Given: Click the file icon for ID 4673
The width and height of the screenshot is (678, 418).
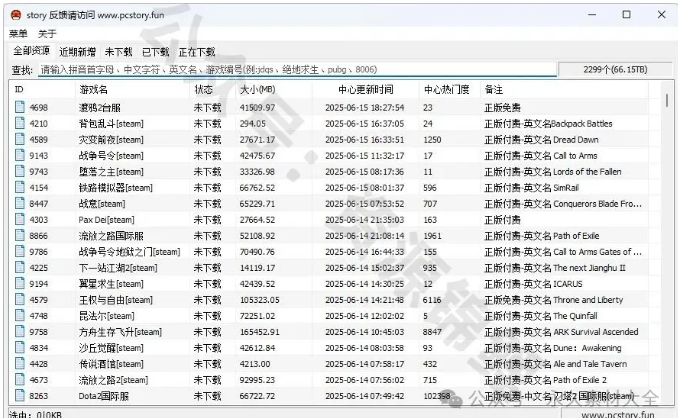Looking at the screenshot, I should (x=20, y=379).
